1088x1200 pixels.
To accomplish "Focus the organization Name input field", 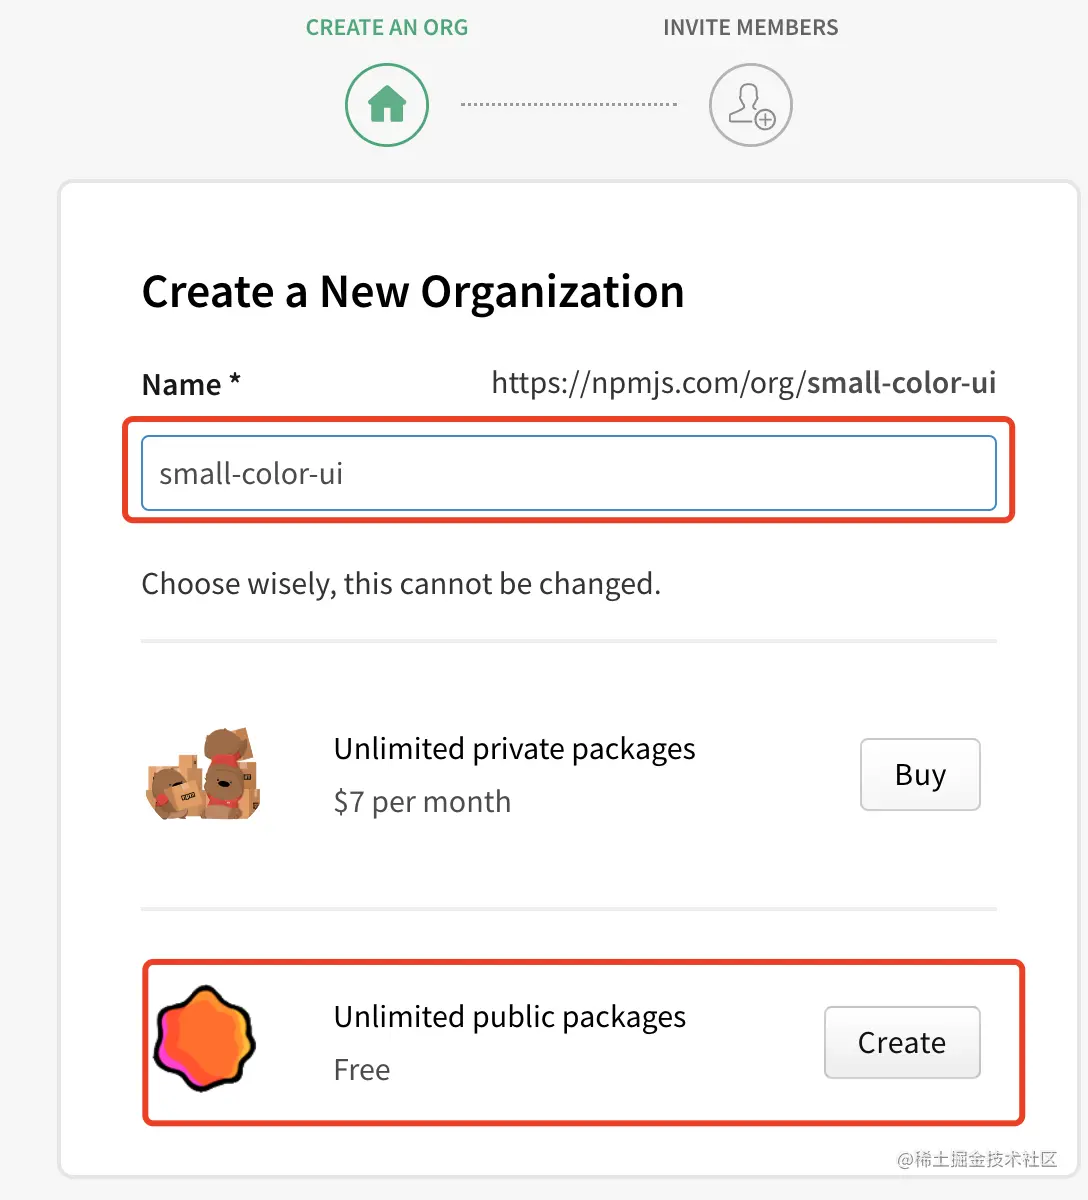I will pyautogui.click(x=568, y=473).
